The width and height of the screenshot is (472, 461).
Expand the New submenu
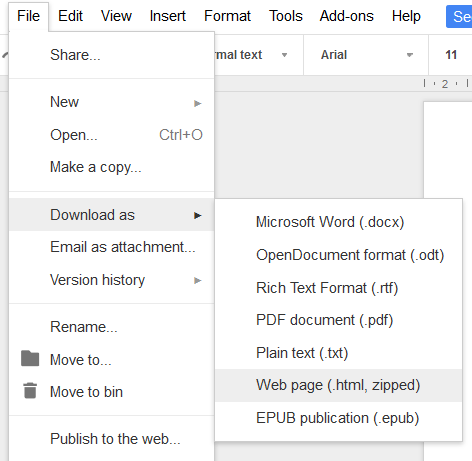pos(111,102)
